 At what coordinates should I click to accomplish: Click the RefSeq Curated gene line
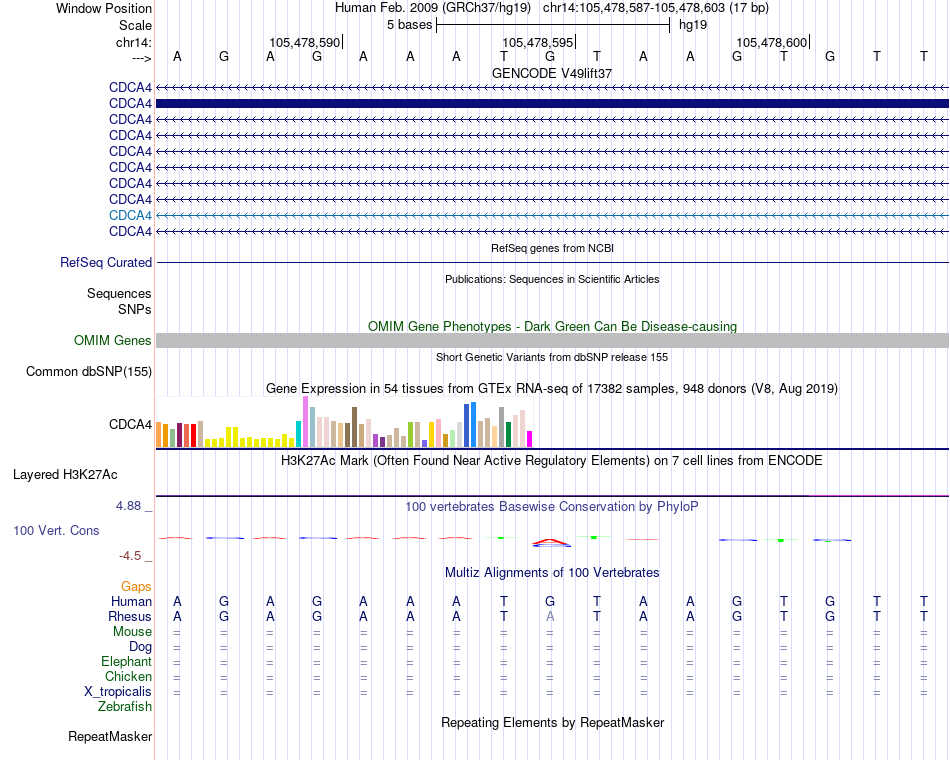(x=552, y=262)
